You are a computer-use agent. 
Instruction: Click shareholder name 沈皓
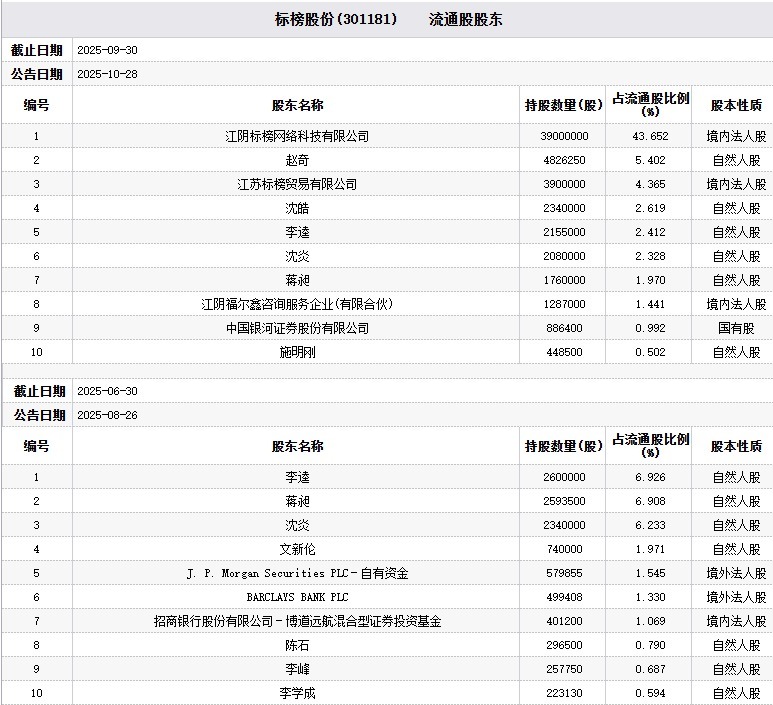pos(297,208)
